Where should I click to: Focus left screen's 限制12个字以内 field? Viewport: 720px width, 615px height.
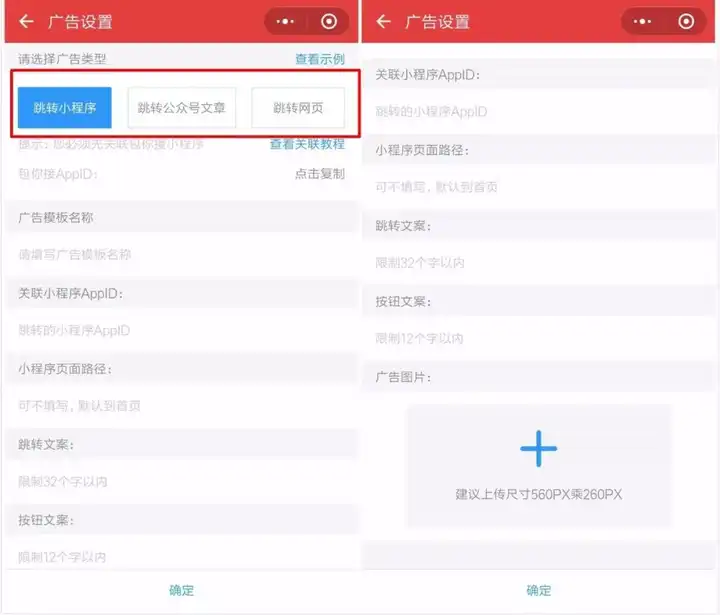pyautogui.click(x=181, y=557)
